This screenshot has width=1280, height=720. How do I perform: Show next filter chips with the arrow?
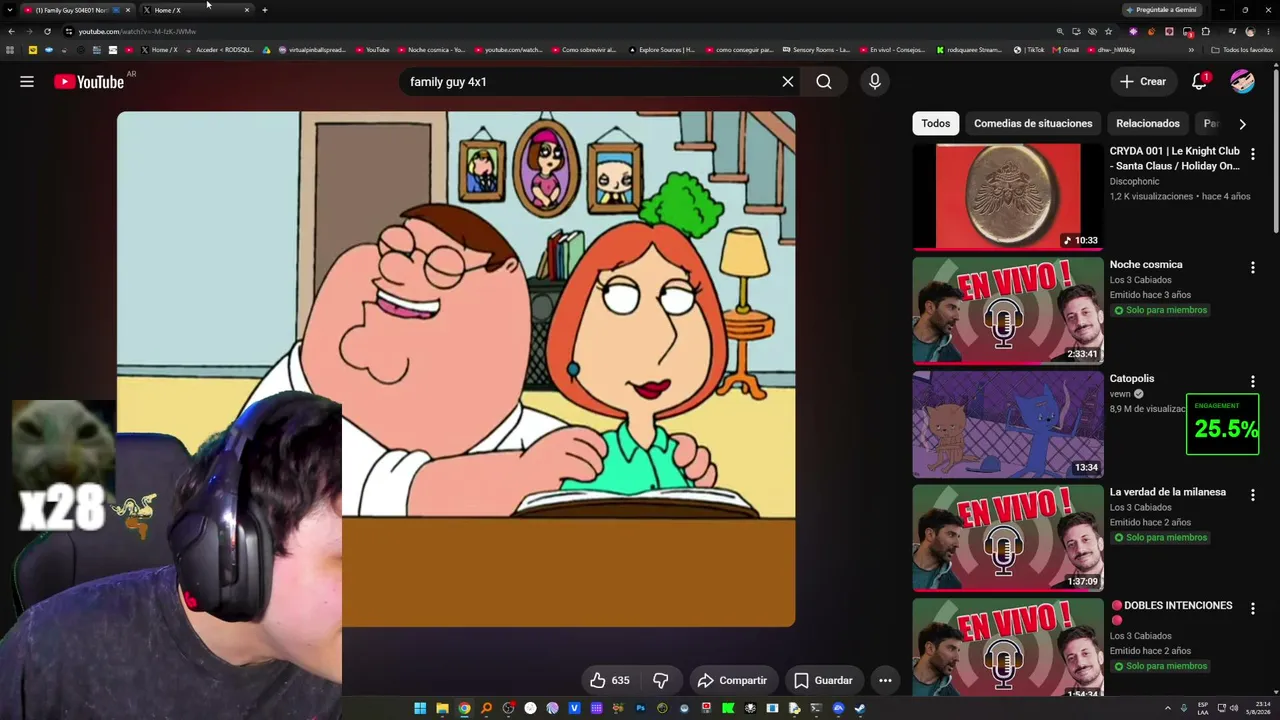click(x=1242, y=124)
